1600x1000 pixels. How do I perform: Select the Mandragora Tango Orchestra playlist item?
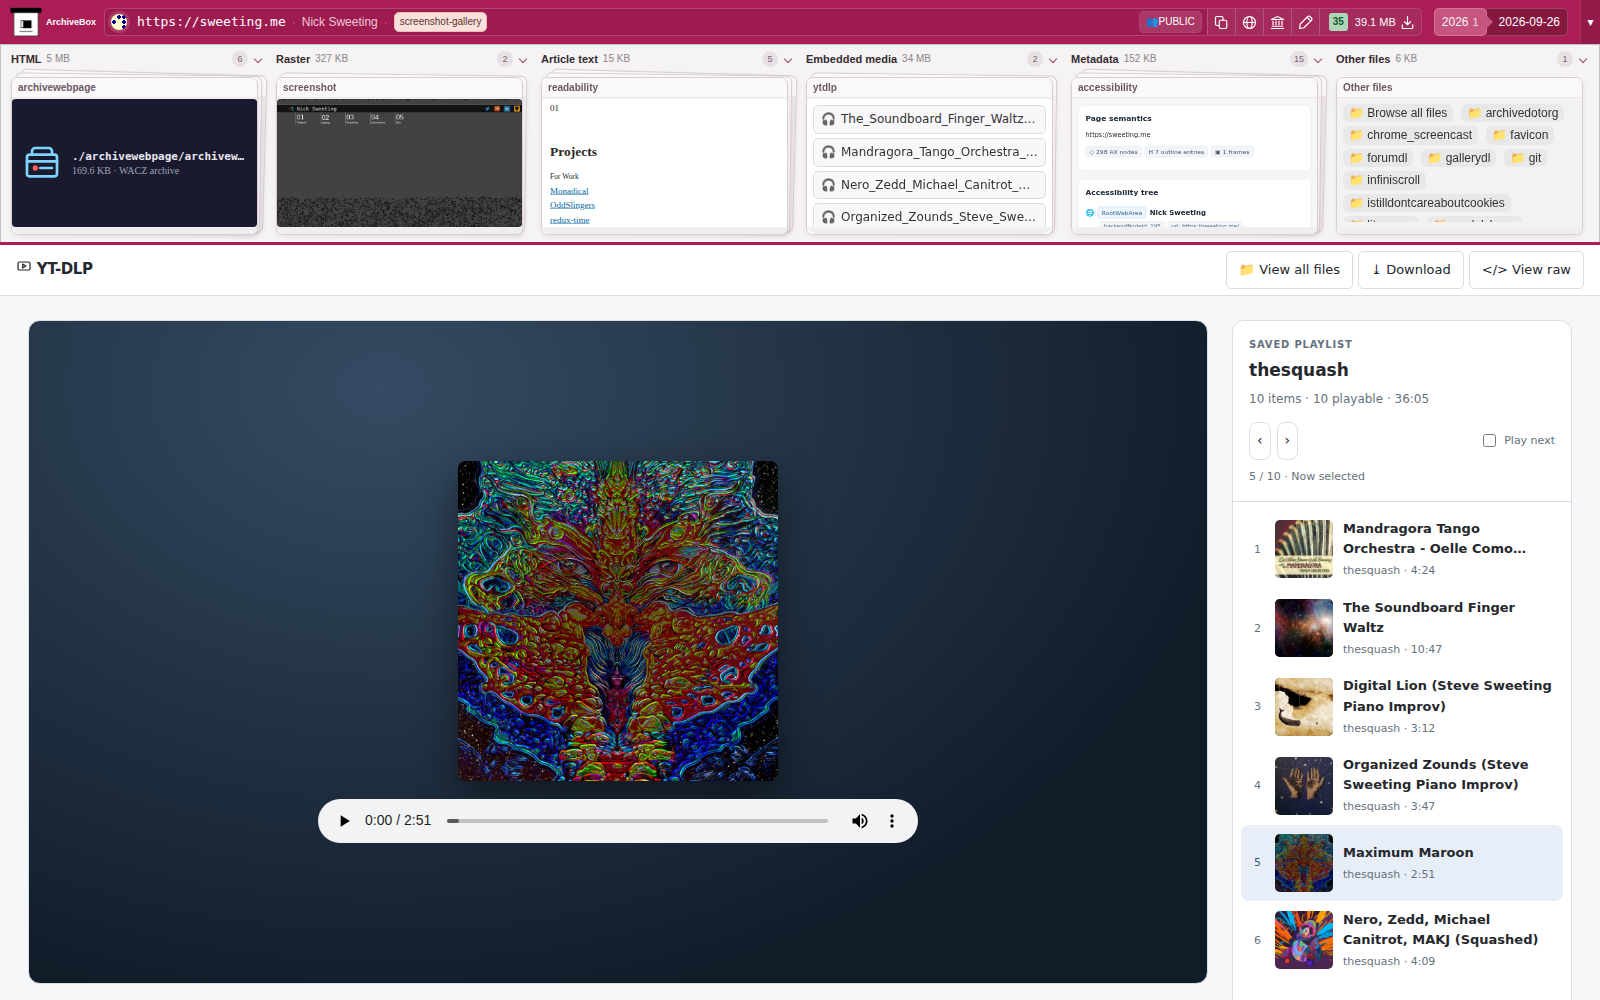(1402, 549)
